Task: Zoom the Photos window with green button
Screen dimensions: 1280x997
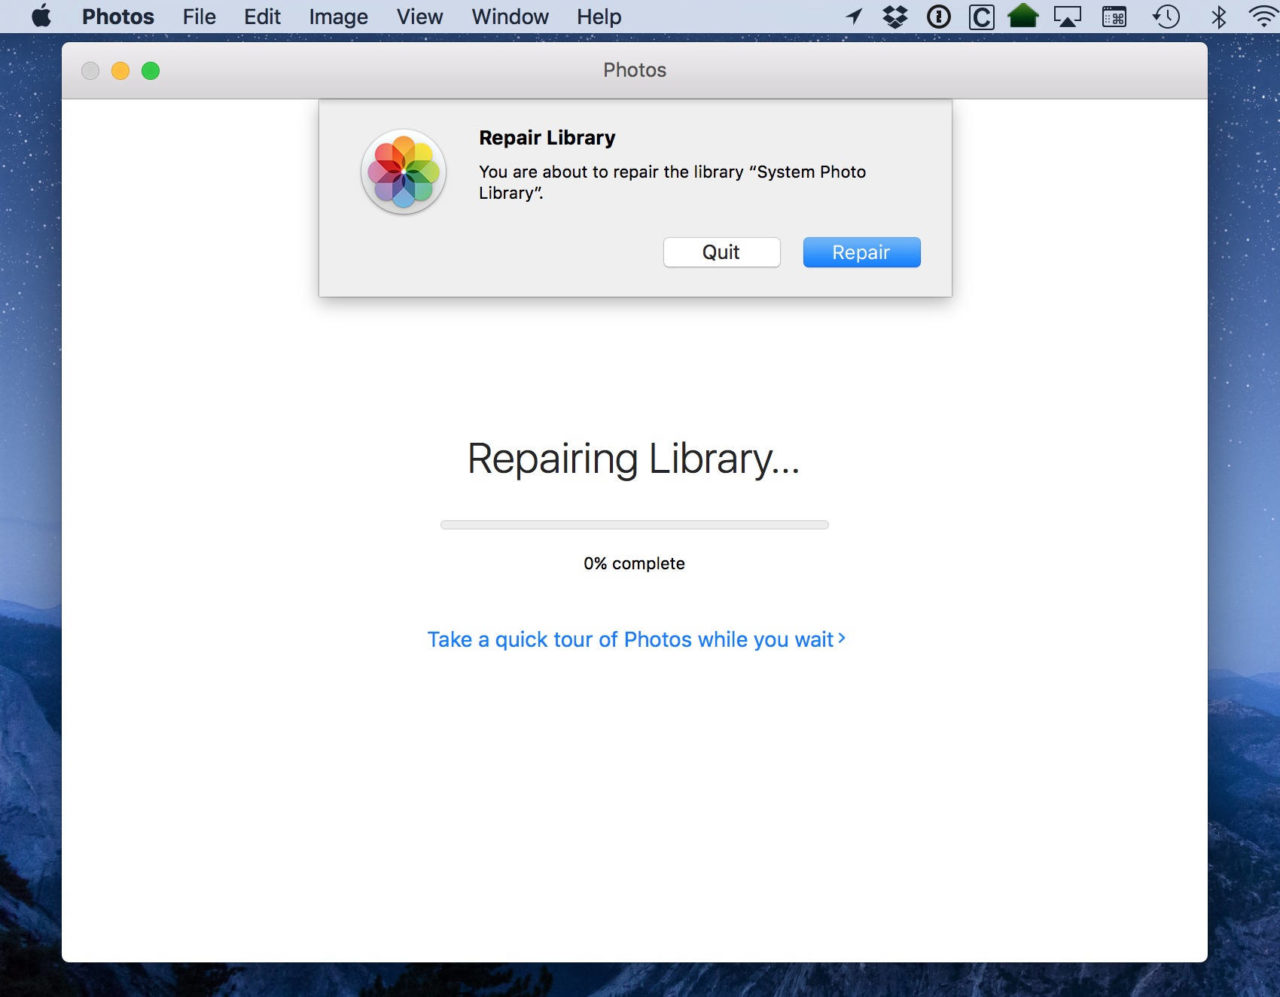Action: click(150, 70)
